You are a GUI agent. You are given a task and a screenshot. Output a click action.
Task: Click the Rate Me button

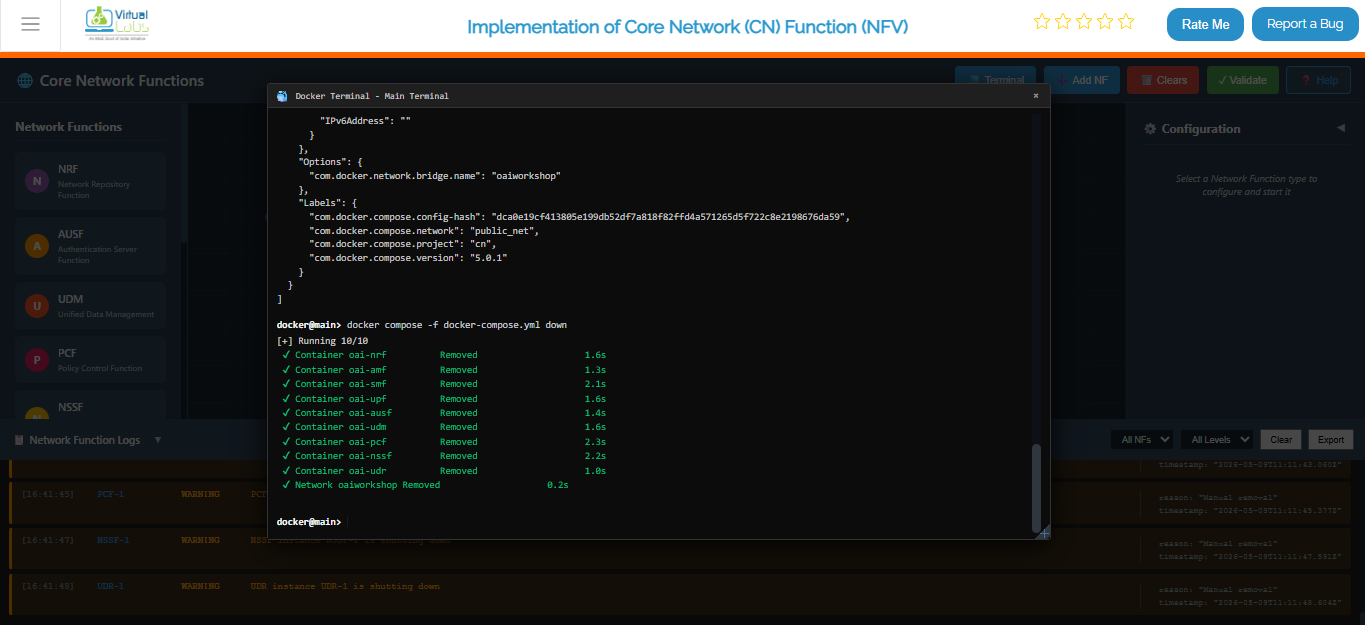(1205, 24)
